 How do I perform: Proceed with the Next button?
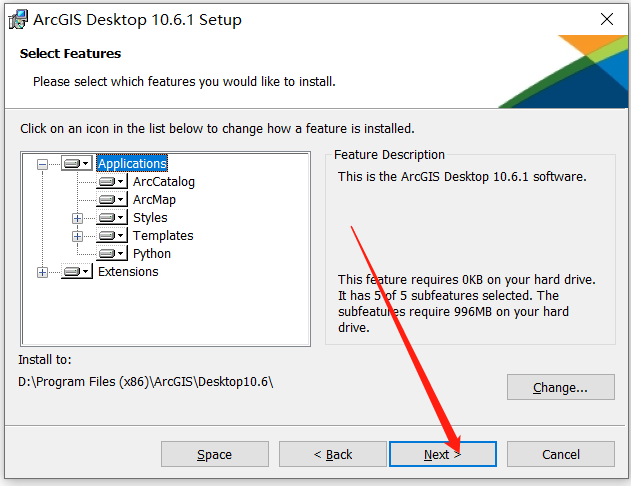[443, 454]
